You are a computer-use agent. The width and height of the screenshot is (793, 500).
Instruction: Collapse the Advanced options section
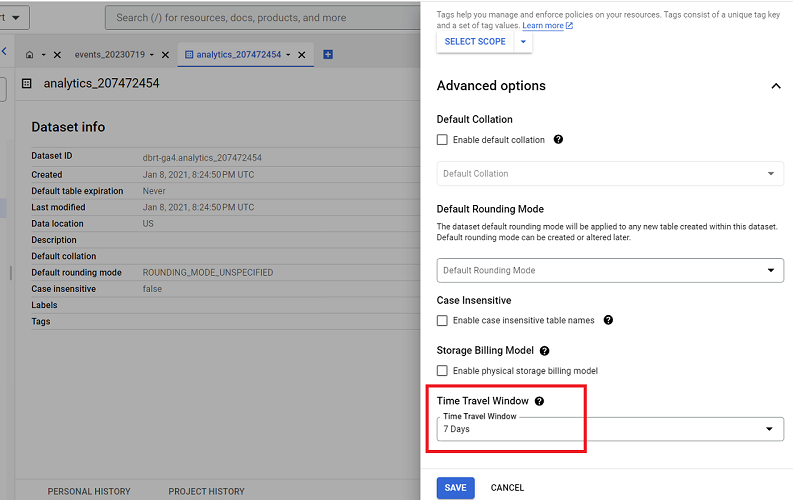(x=776, y=86)
